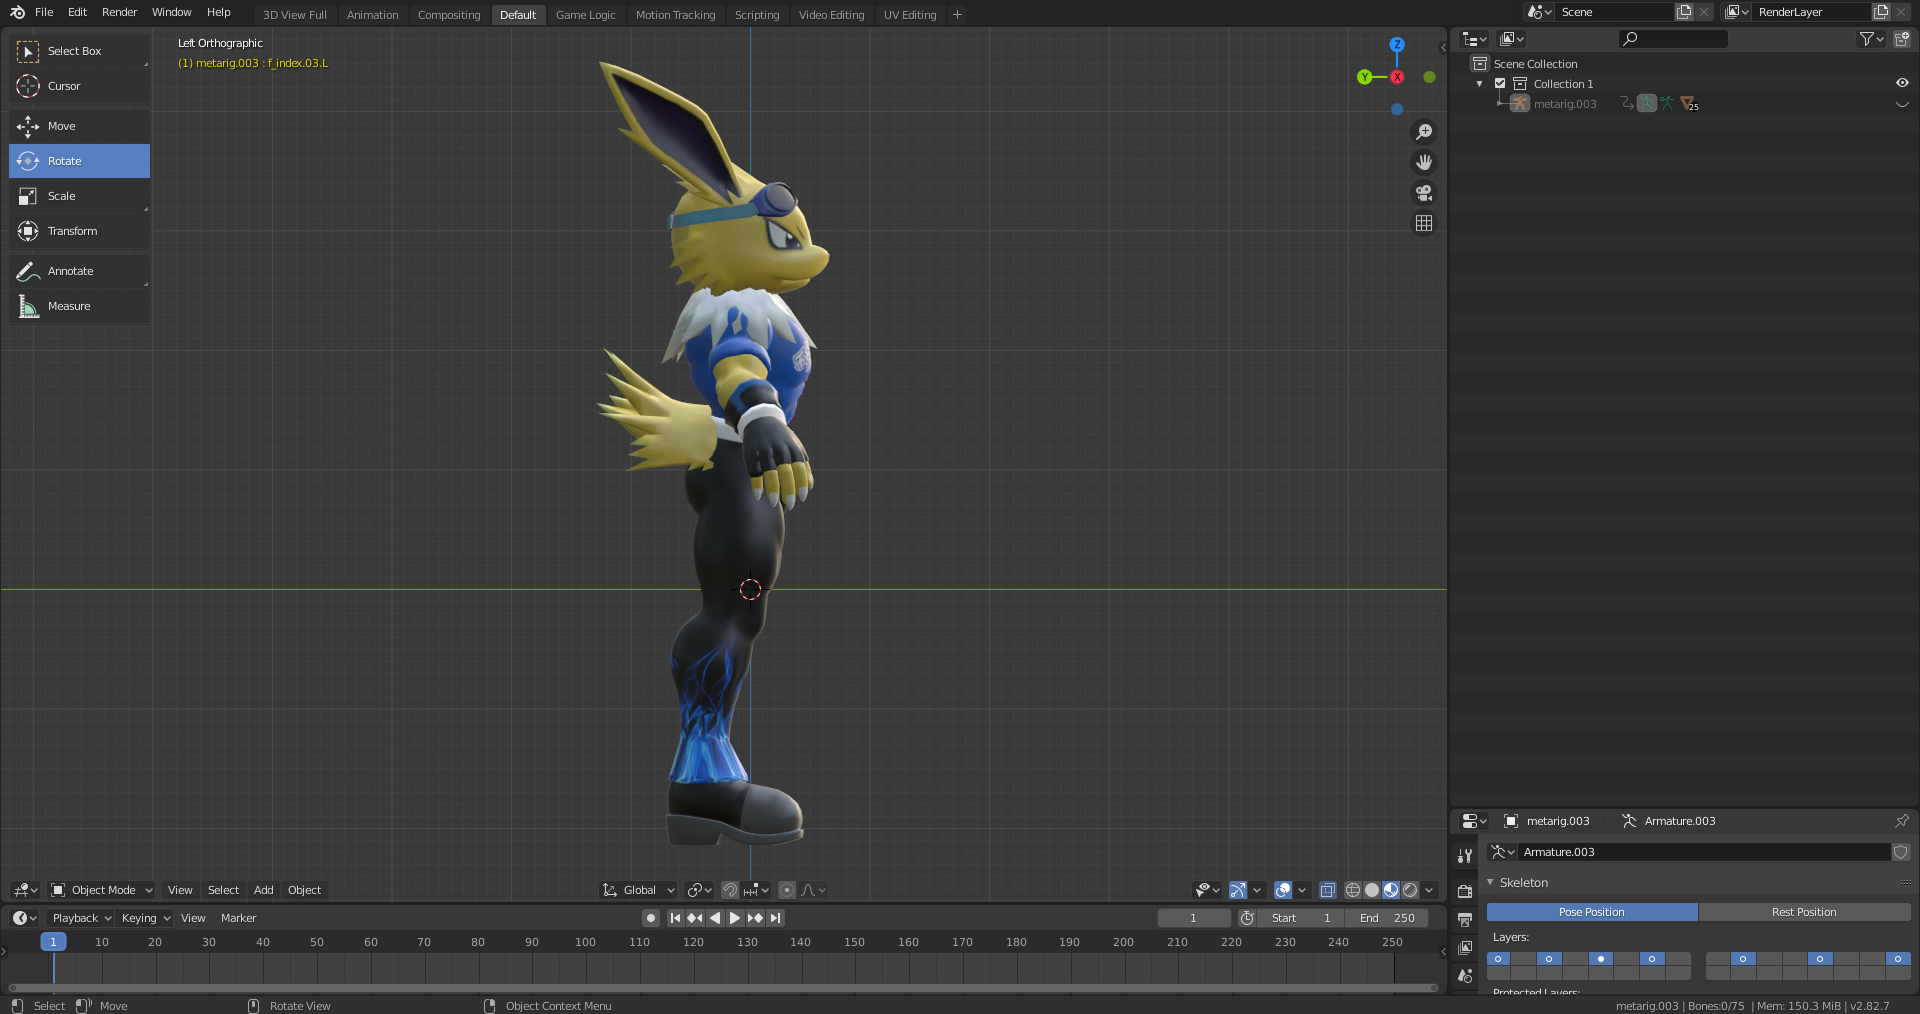Select the Select Box tool

79,51
